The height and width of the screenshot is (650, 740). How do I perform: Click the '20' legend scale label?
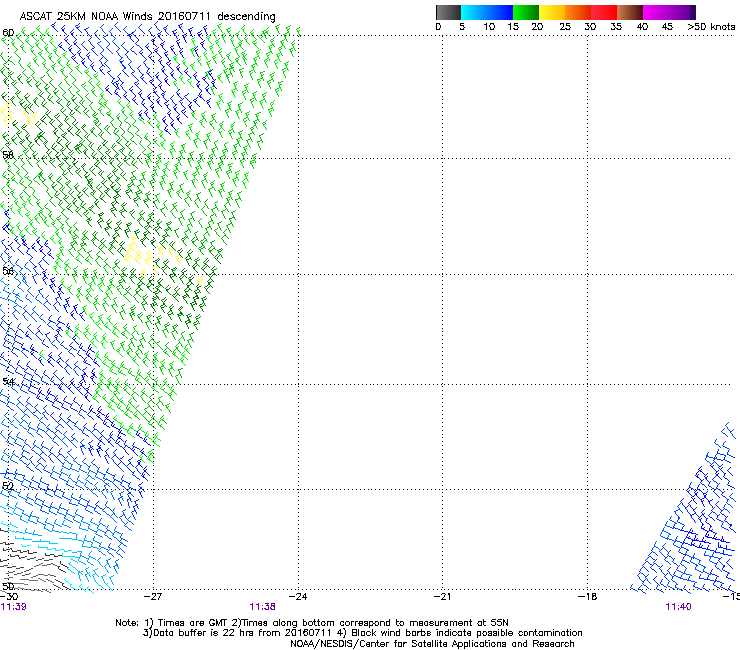[537, 27]
